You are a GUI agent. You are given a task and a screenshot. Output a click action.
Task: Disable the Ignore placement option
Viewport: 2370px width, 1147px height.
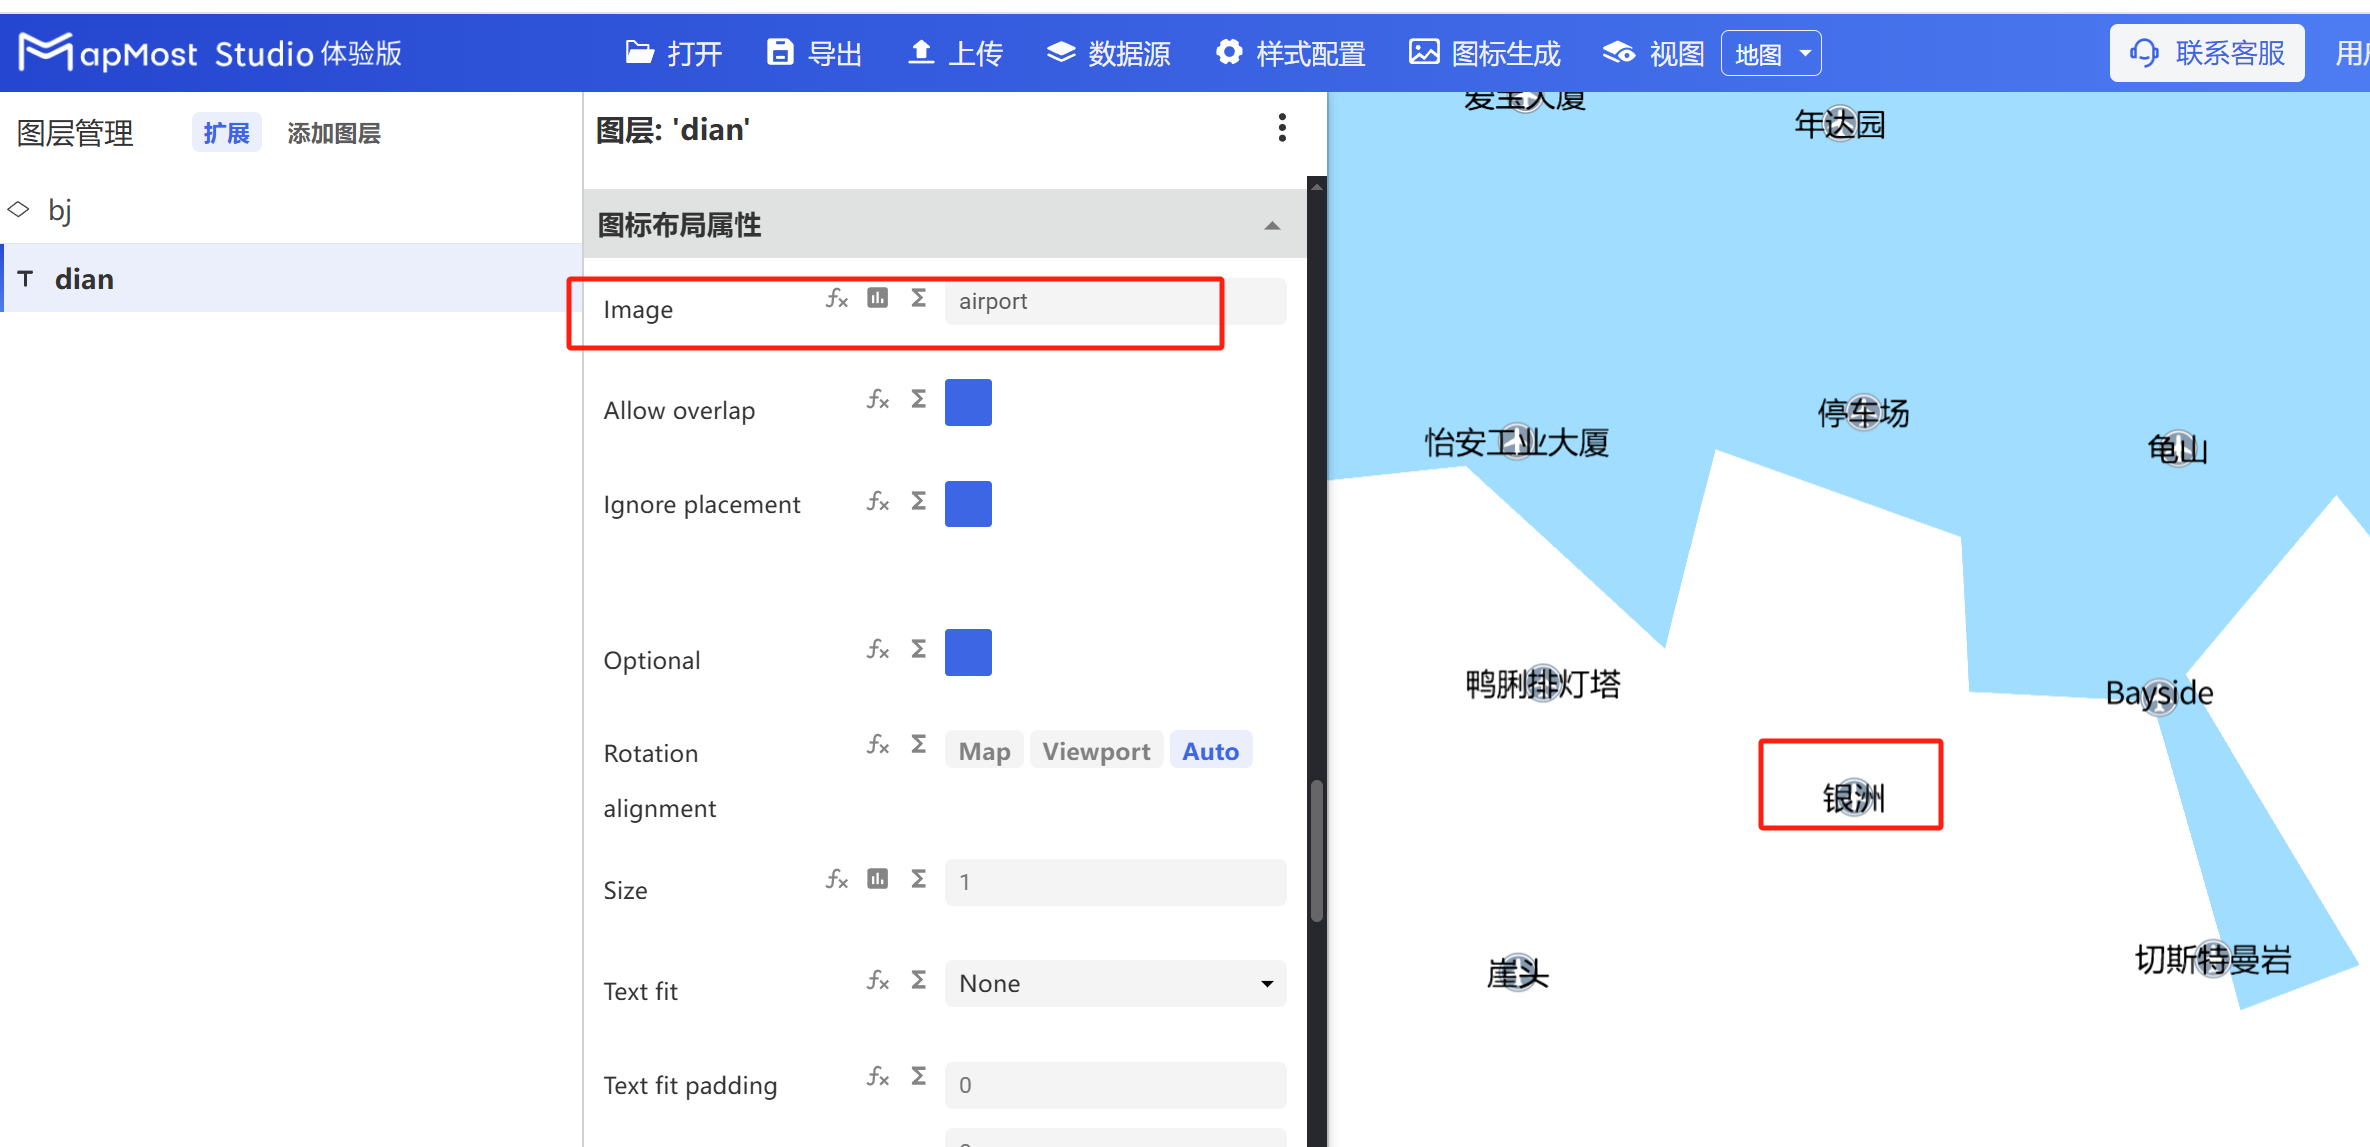pyautogui.click(x=967, y=503)
